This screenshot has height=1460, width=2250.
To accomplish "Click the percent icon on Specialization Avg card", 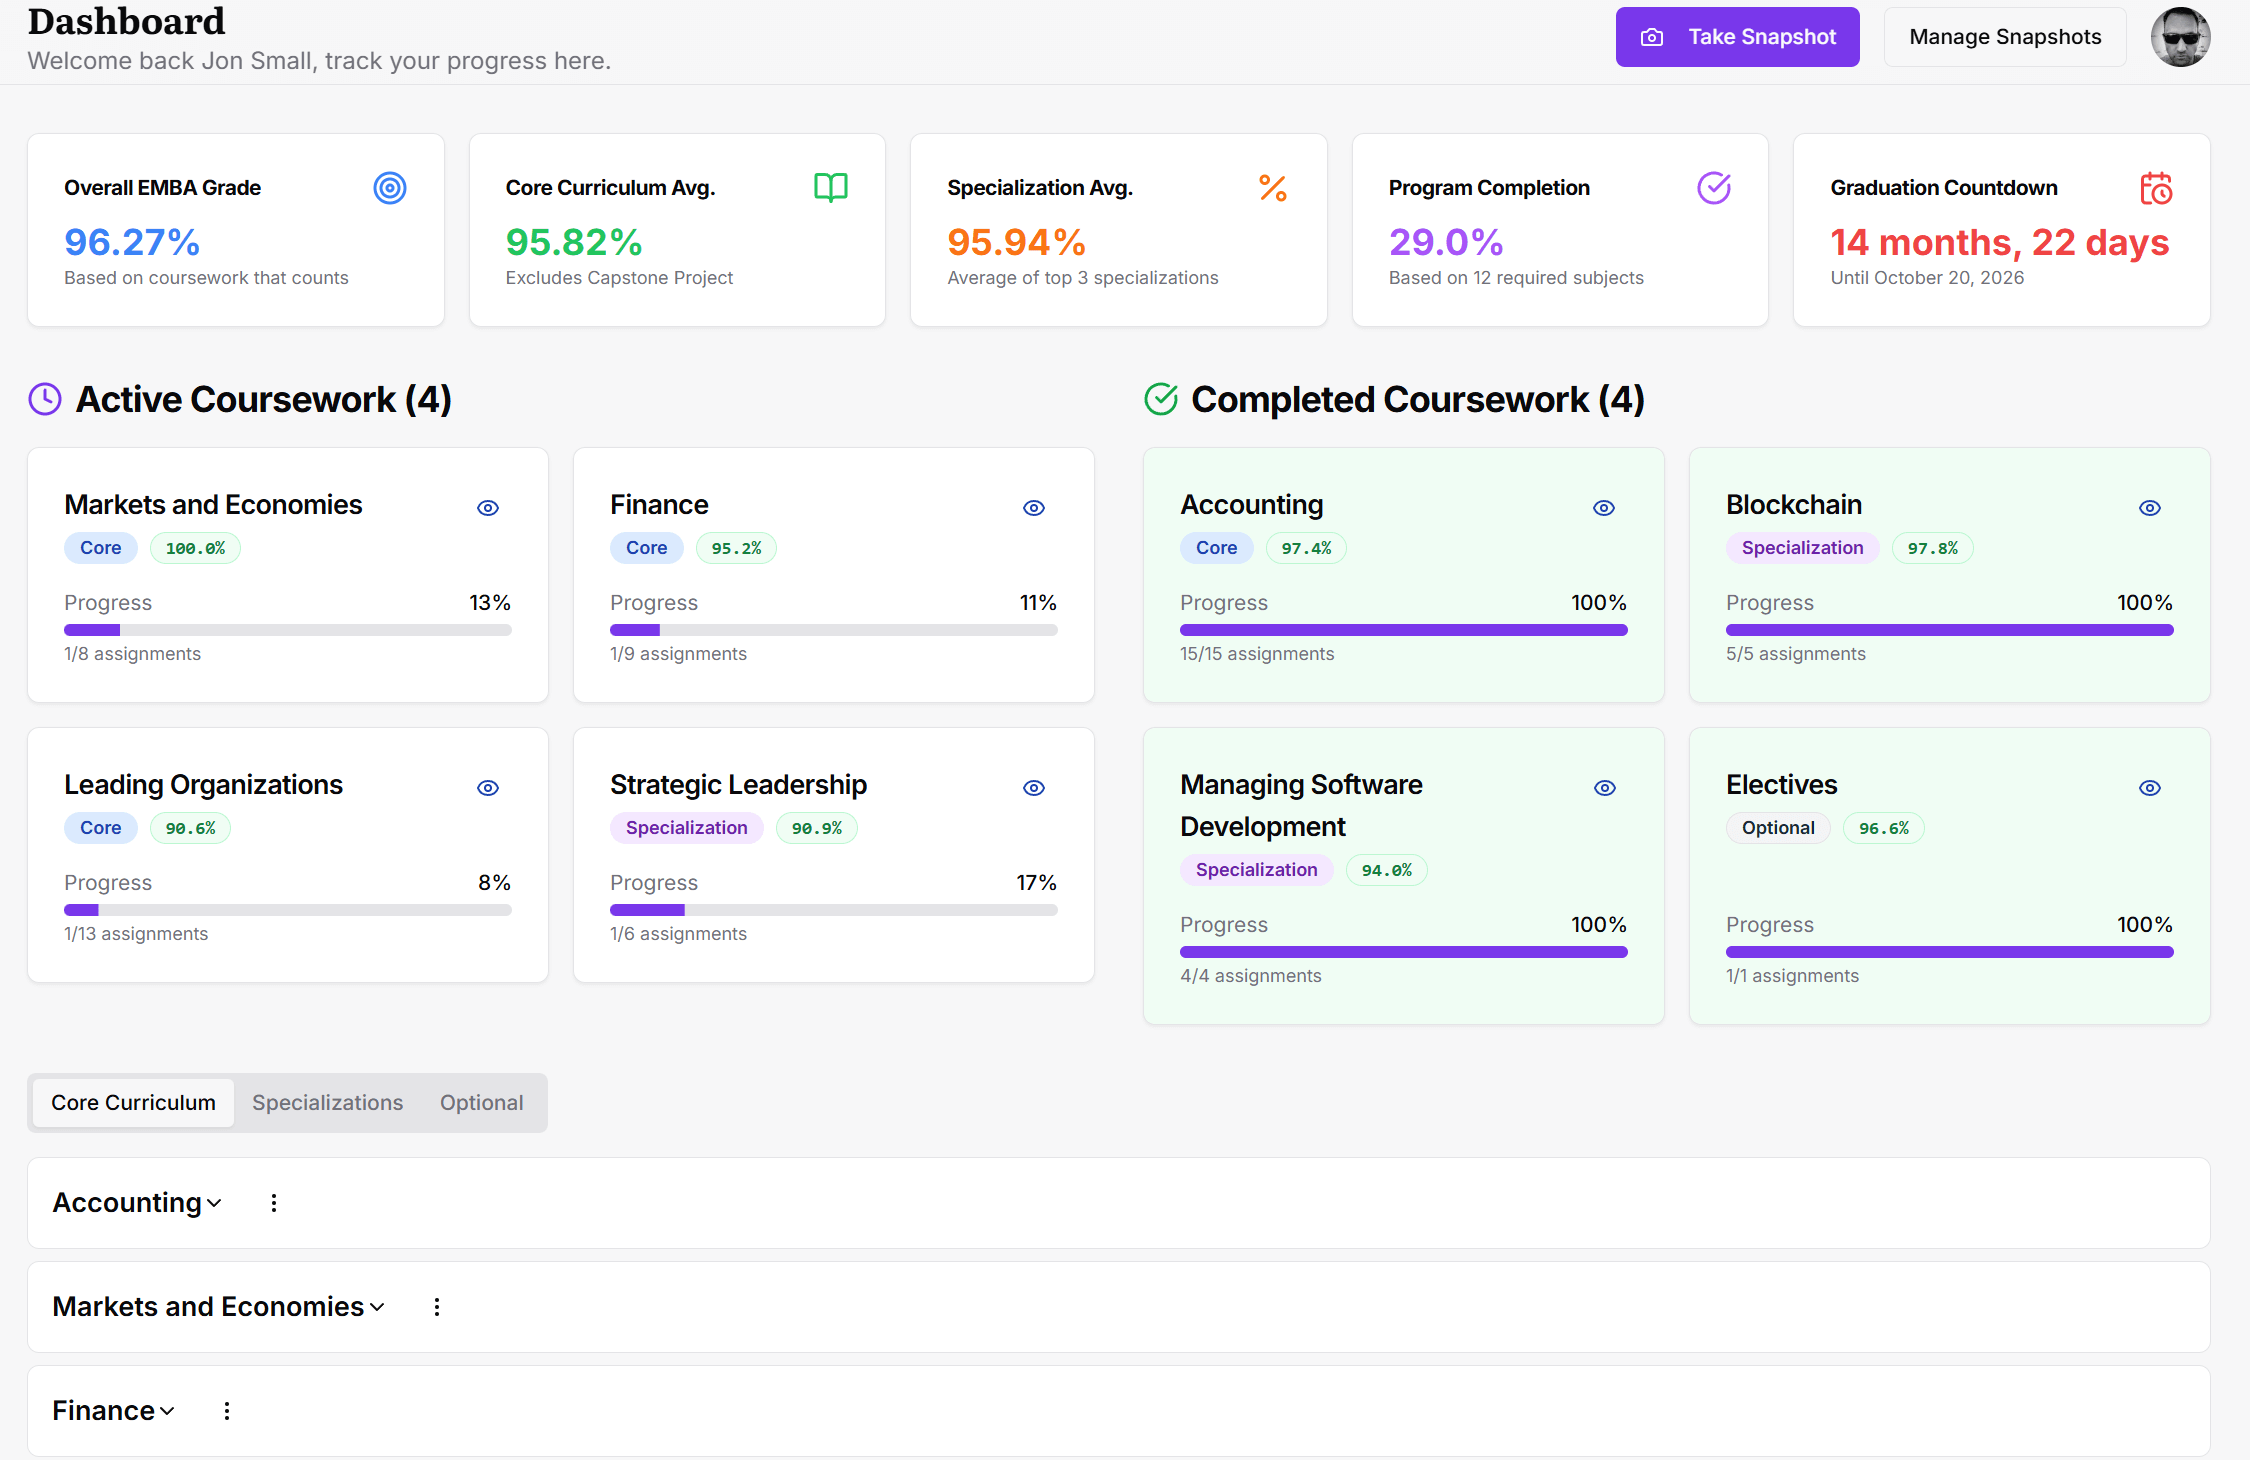I will [1272, 187].
